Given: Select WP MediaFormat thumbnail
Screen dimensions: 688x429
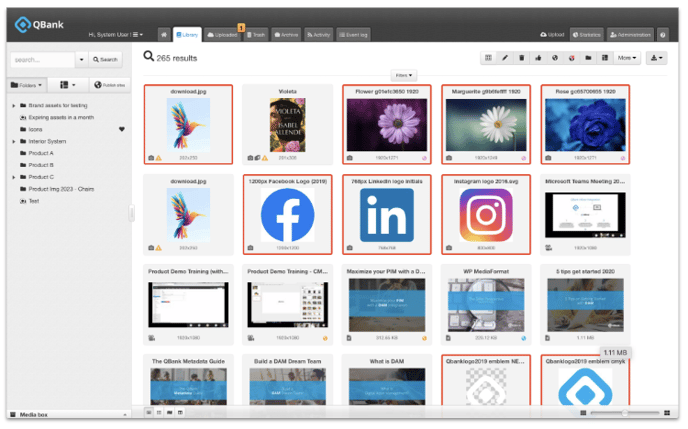Looking at the screenshot, I should 486,305.
